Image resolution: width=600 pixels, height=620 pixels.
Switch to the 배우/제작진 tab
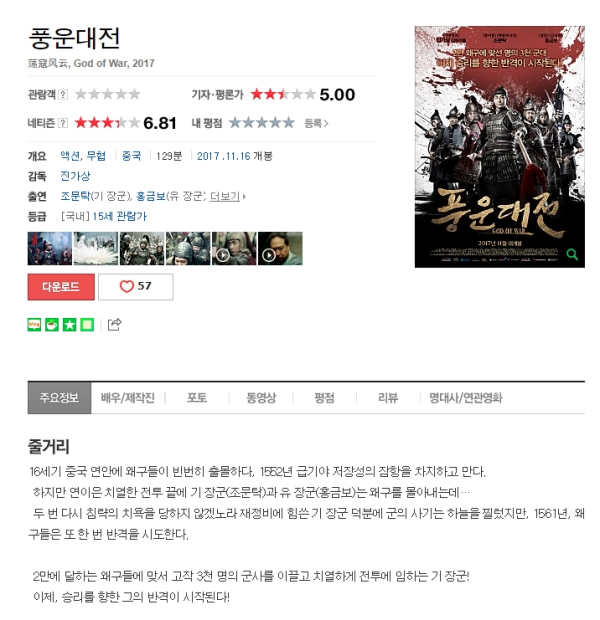pyautogui.click(x=128, y=398)
